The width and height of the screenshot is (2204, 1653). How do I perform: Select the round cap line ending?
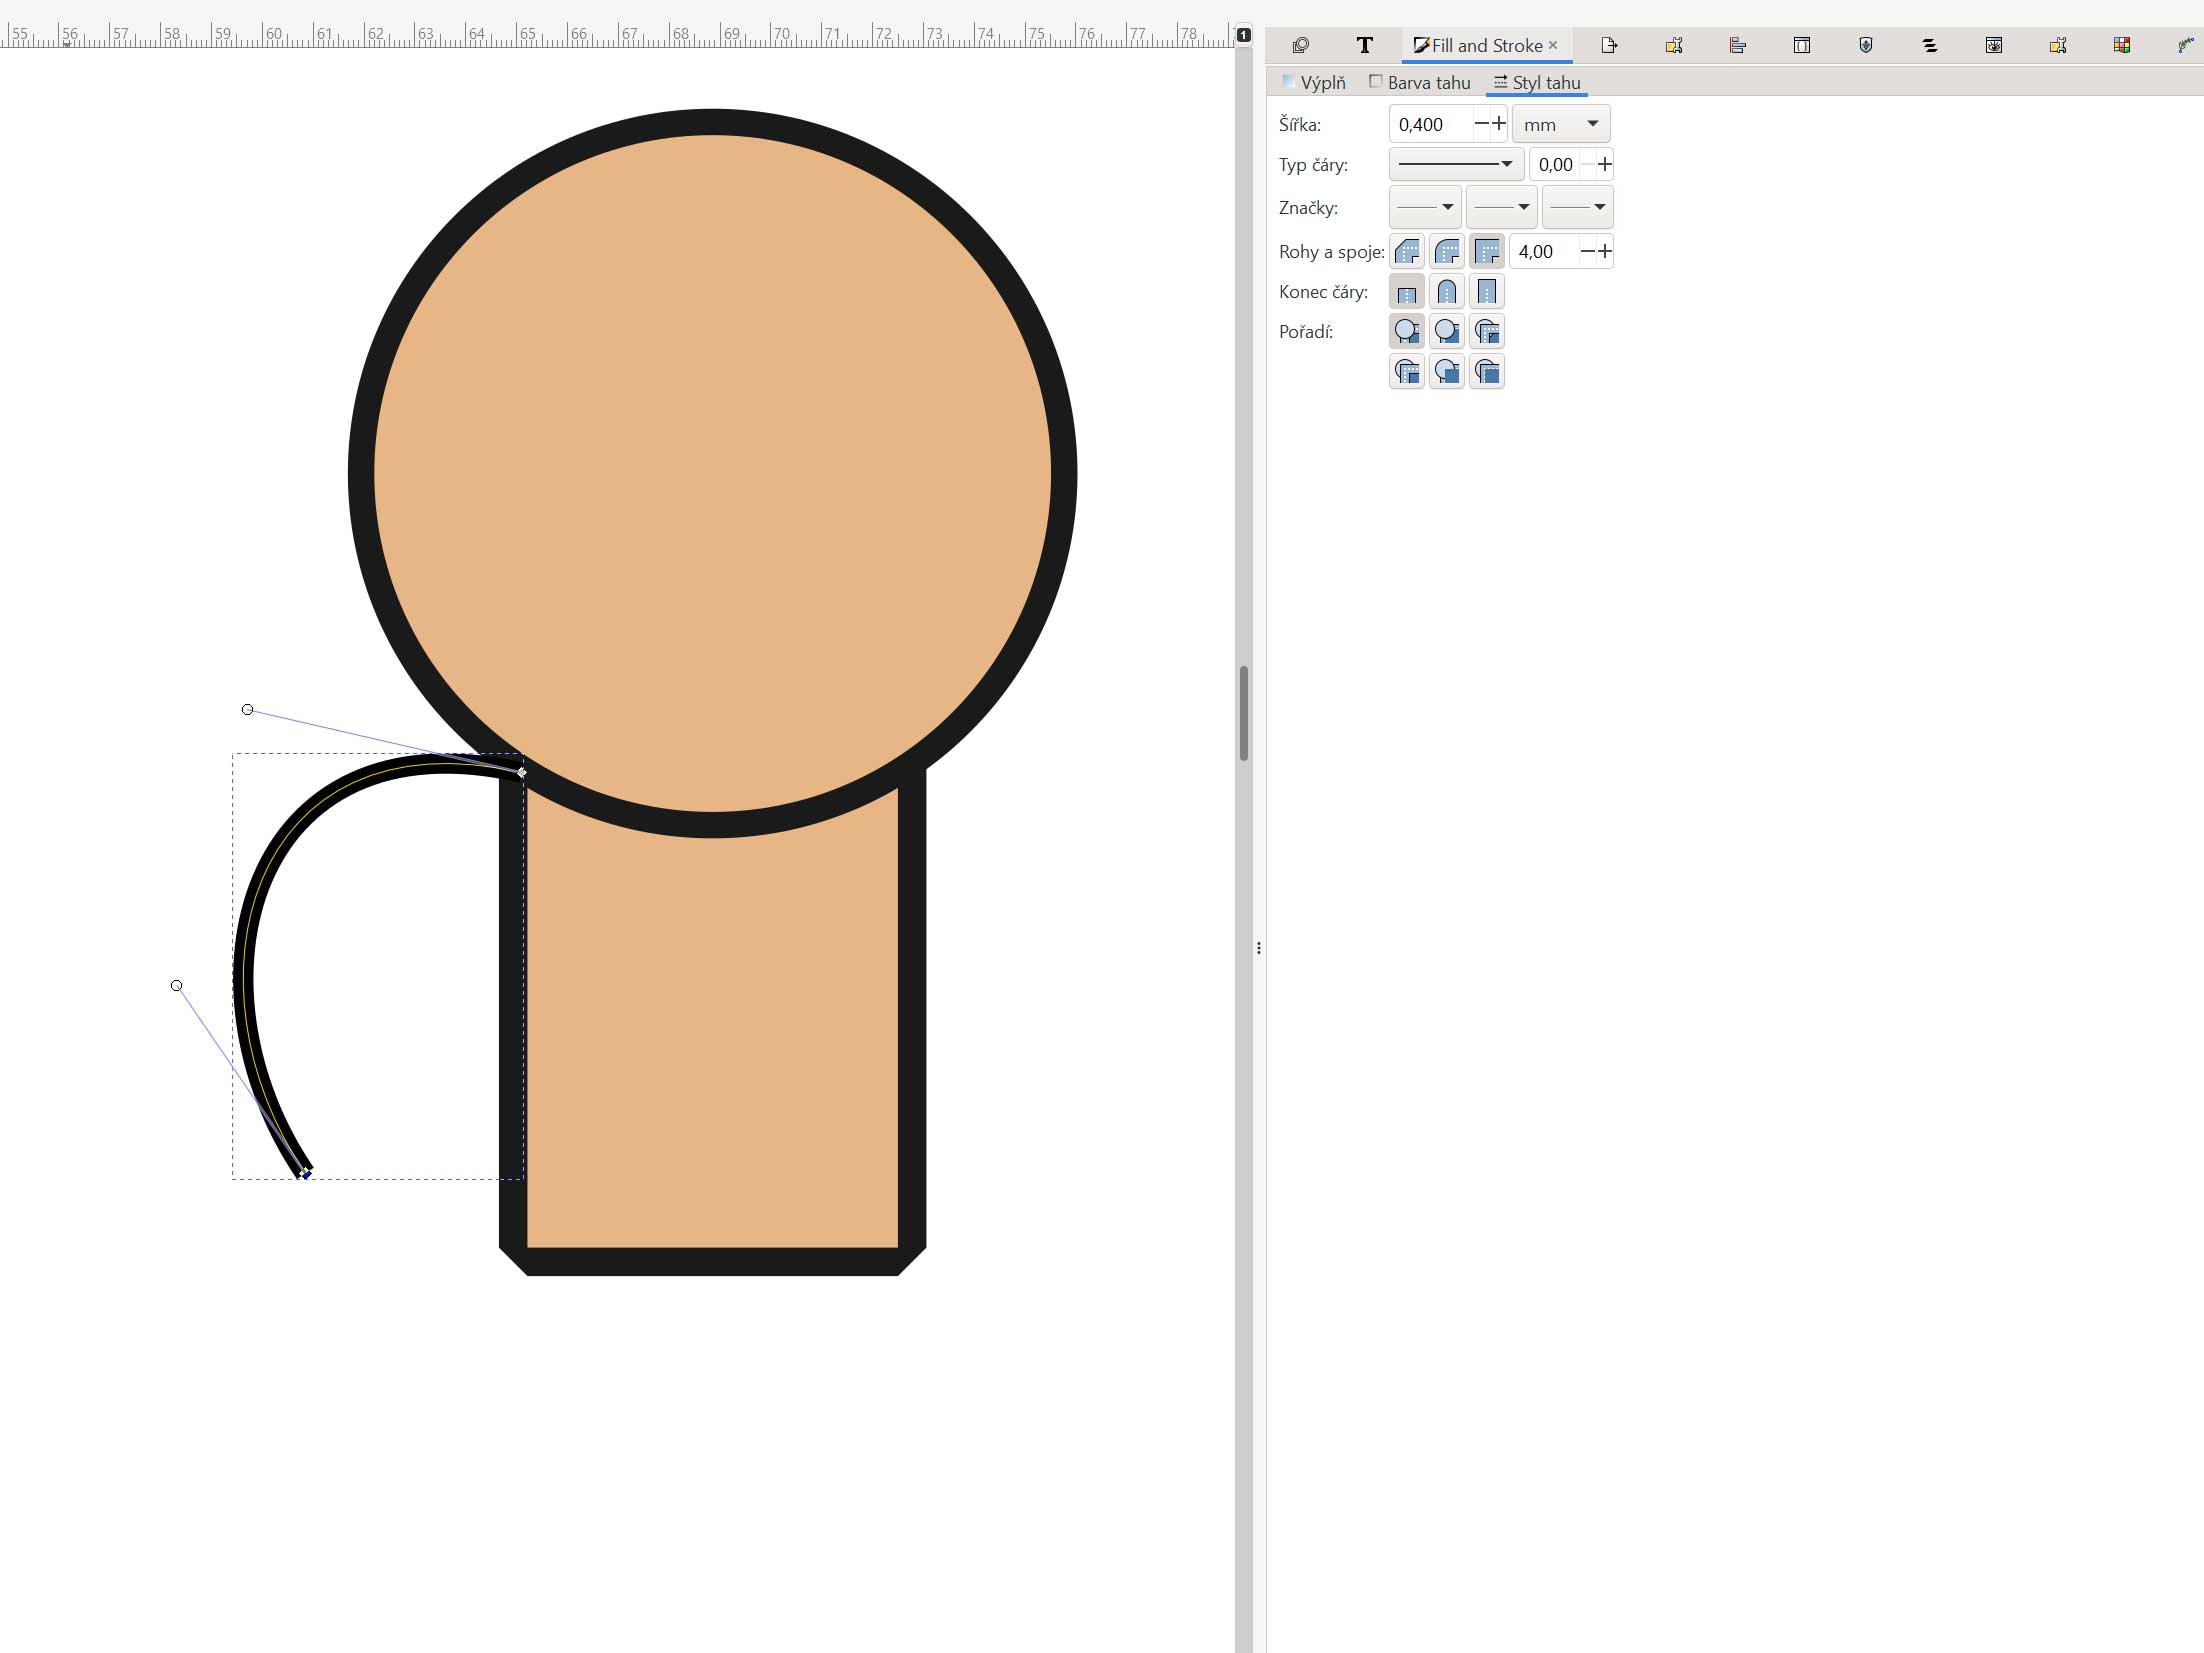click(x=1447, y=292)
